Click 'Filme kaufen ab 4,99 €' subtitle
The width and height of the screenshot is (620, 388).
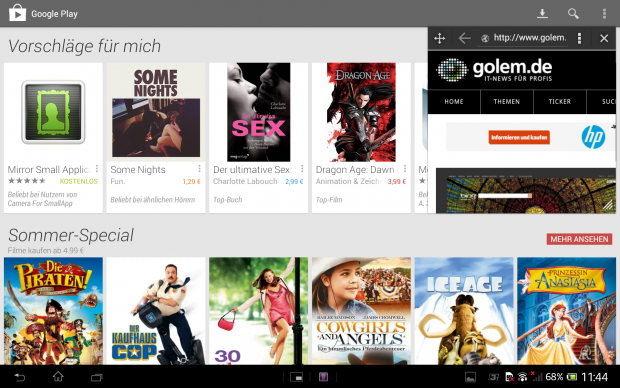point(46,250)
